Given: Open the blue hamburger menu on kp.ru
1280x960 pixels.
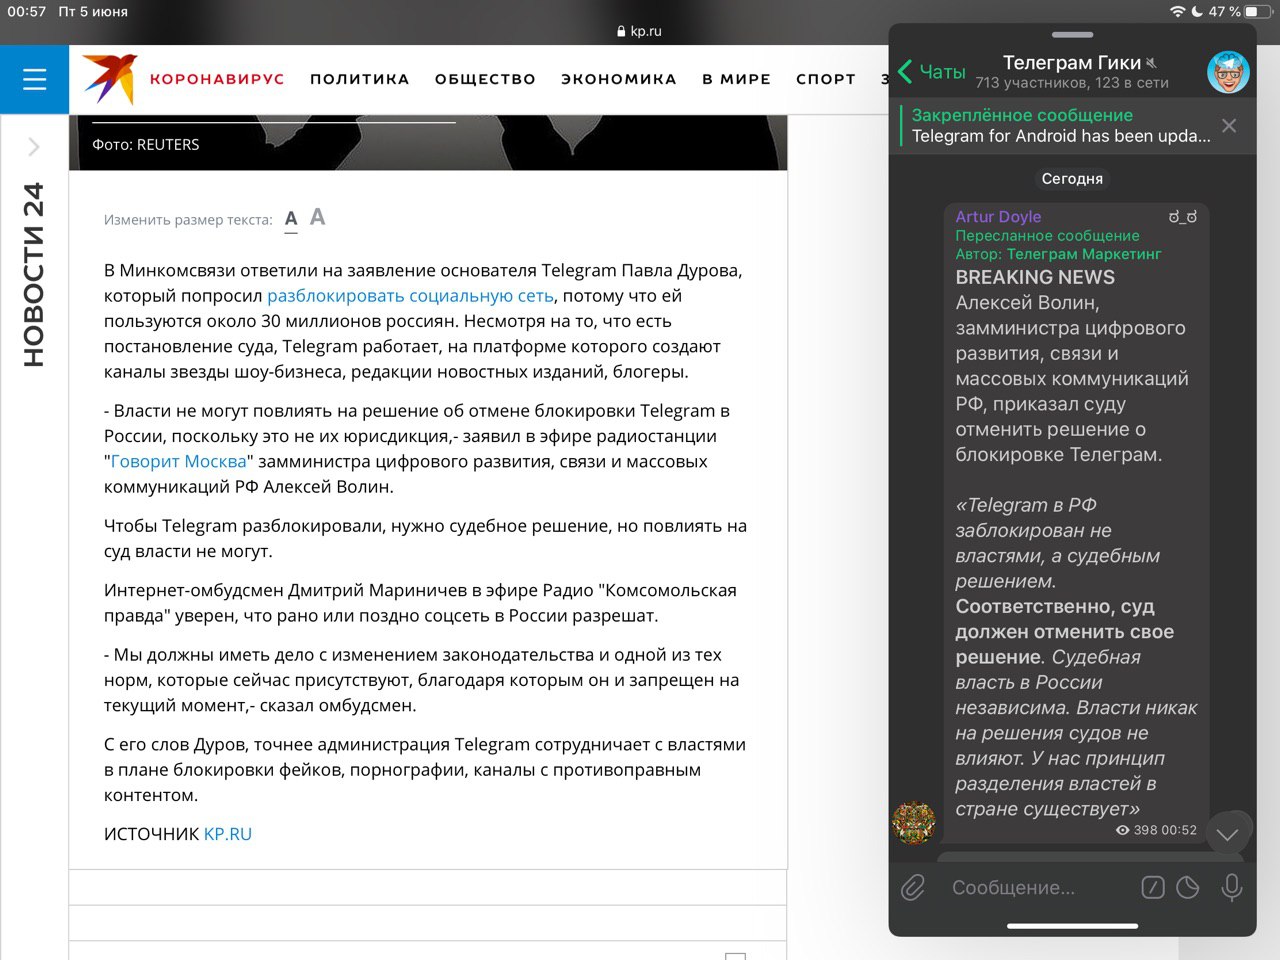Looking at the screenshot, I should [34, 79].
